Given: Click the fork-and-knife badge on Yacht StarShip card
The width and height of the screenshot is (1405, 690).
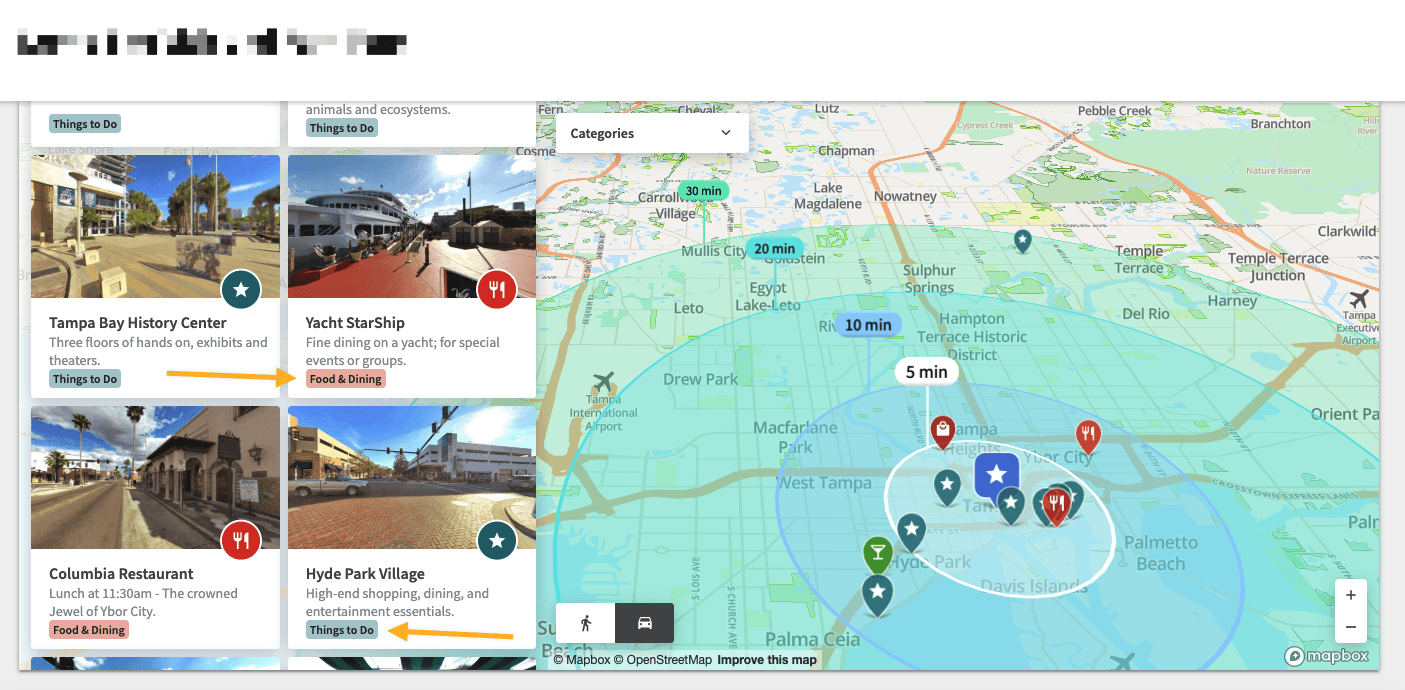Looking at the screenshot, I should click(x=497, y=290).
